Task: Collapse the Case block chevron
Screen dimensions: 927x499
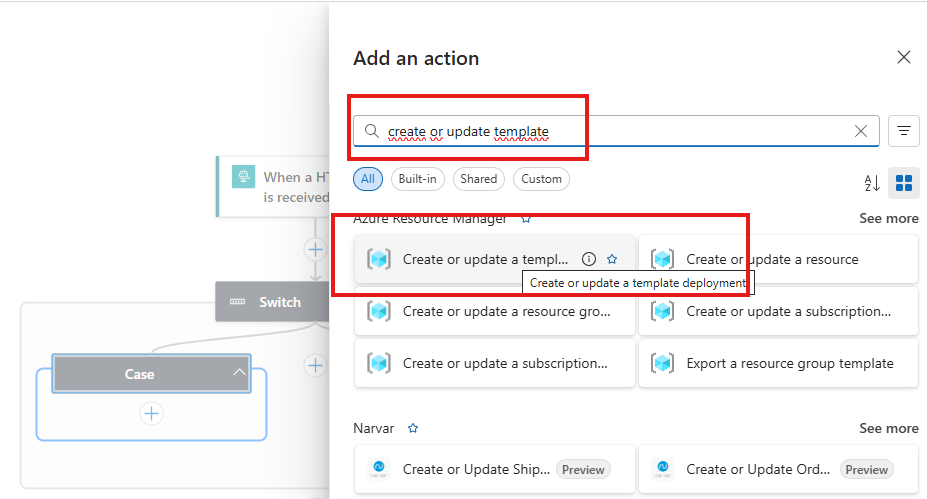Action: click(239, 372)
